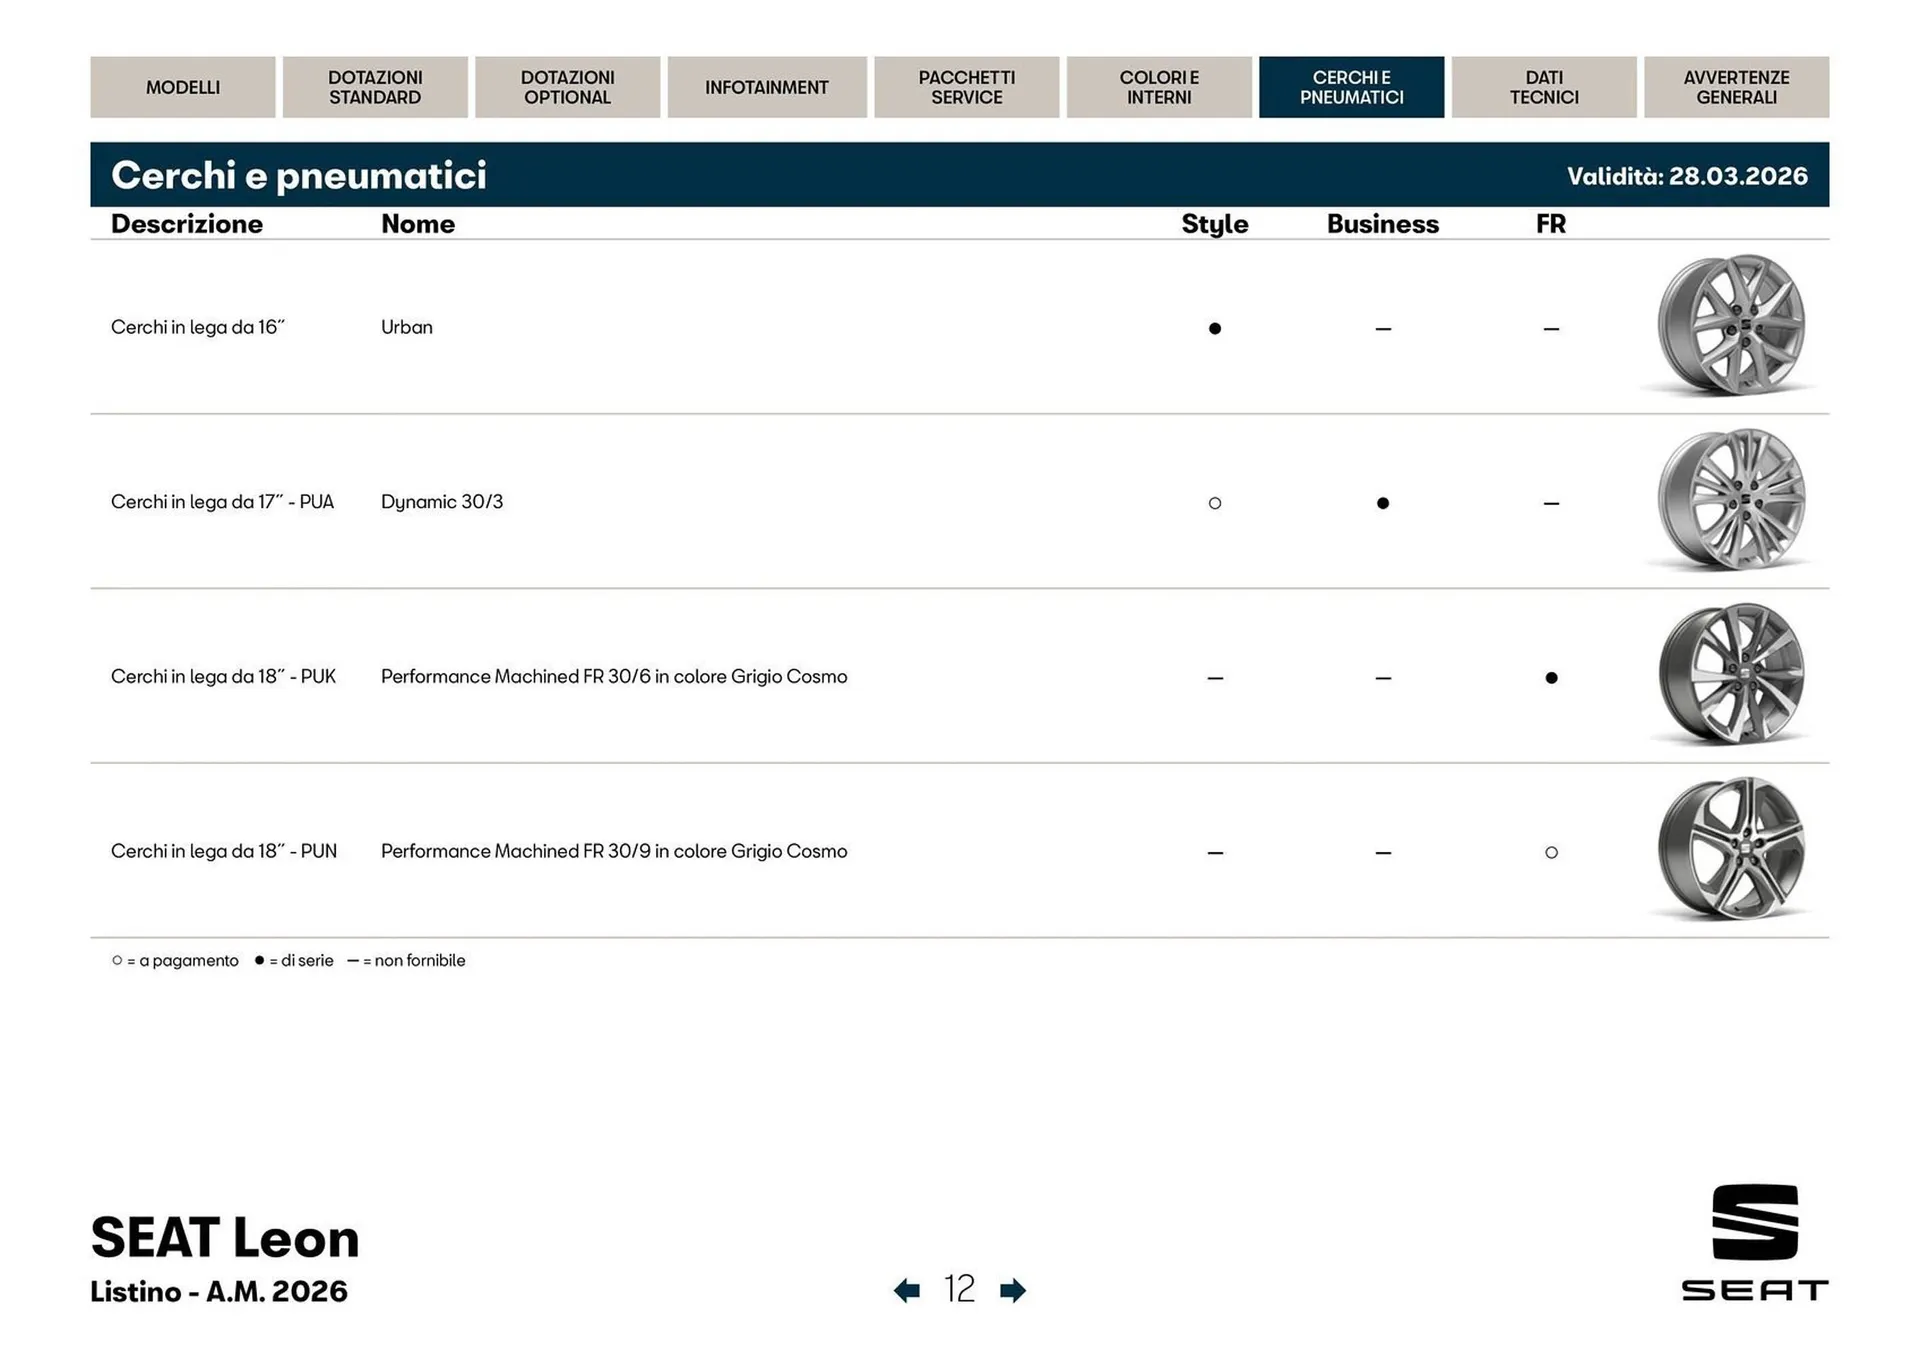Viewport: 1920px width, 1358px height.
Task: Click the 'Validità: 28.03.2026' date text
Action: coord(1687,176)
